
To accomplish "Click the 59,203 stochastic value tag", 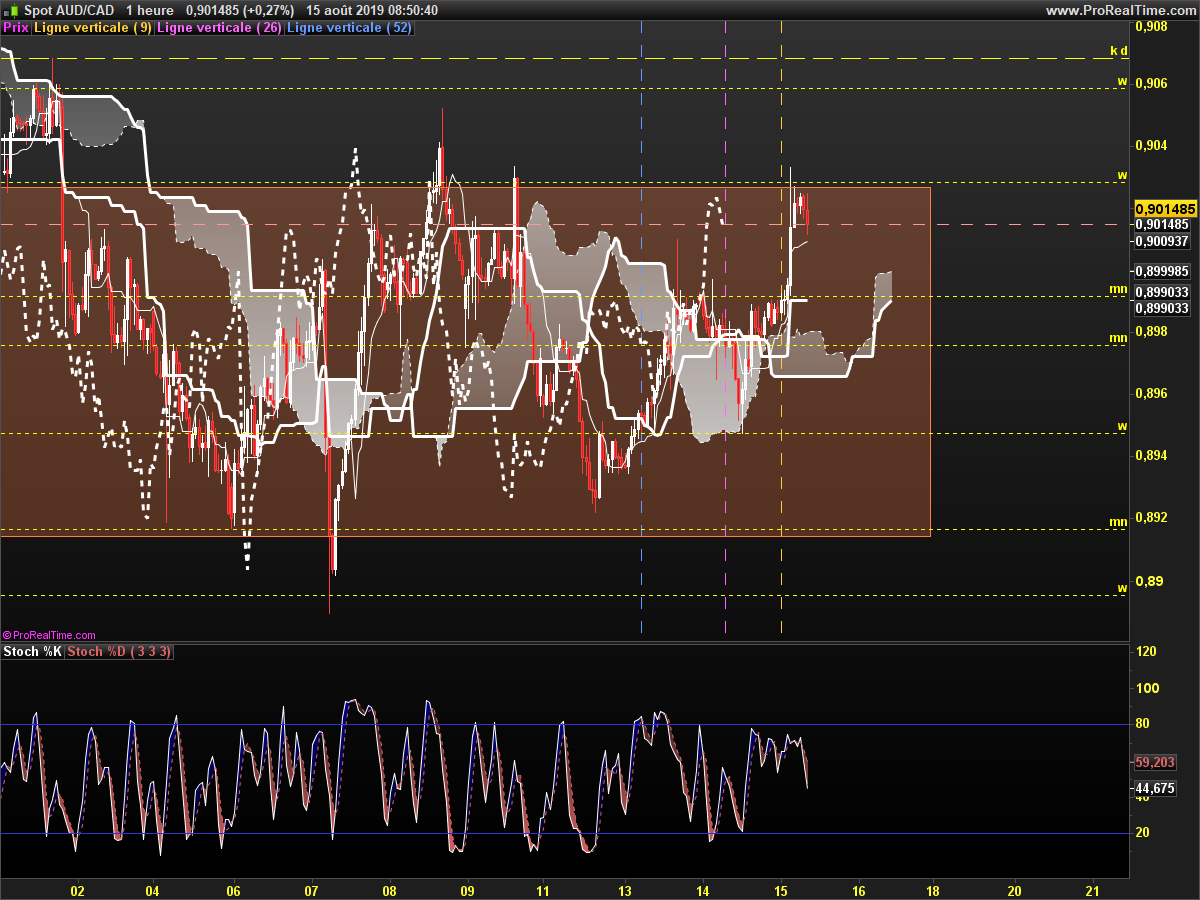I will pos(1155,762).
